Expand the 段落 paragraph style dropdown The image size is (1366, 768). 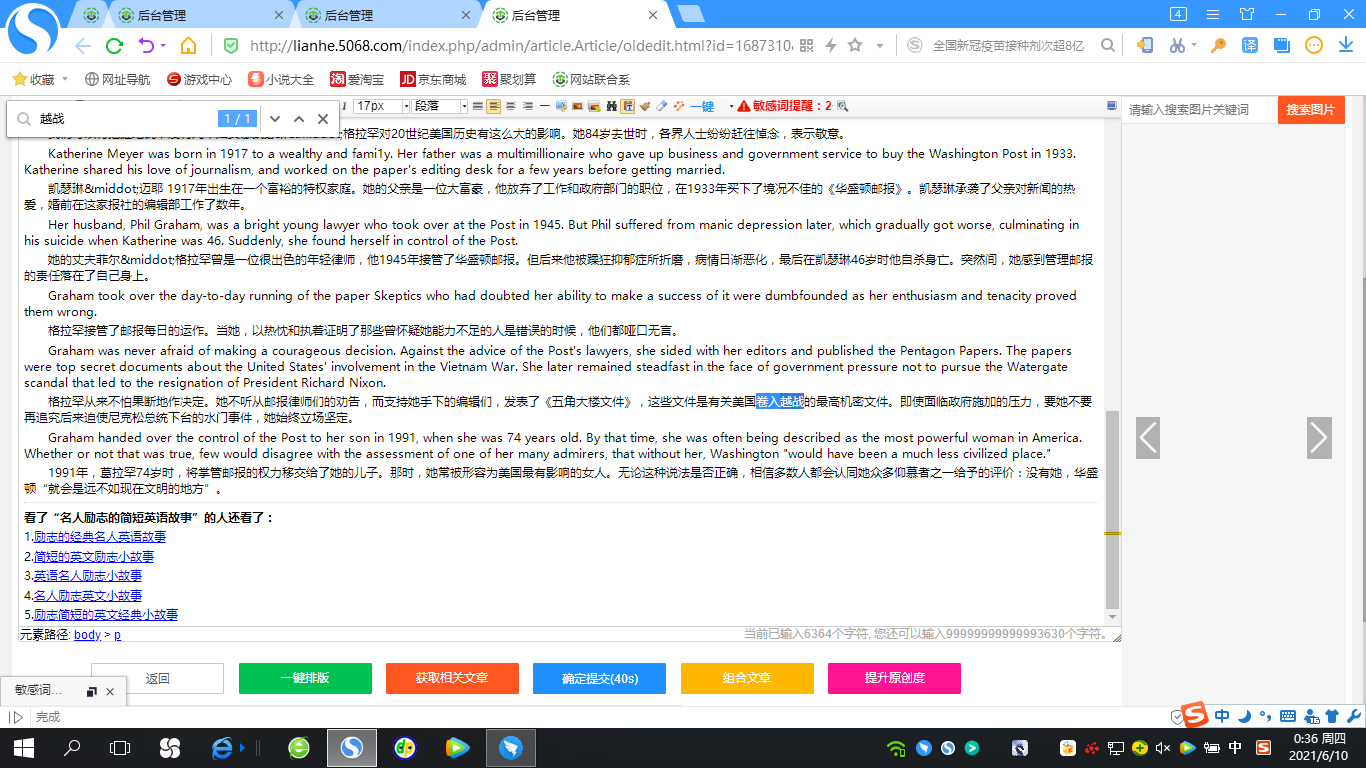(x=463, y=105)
